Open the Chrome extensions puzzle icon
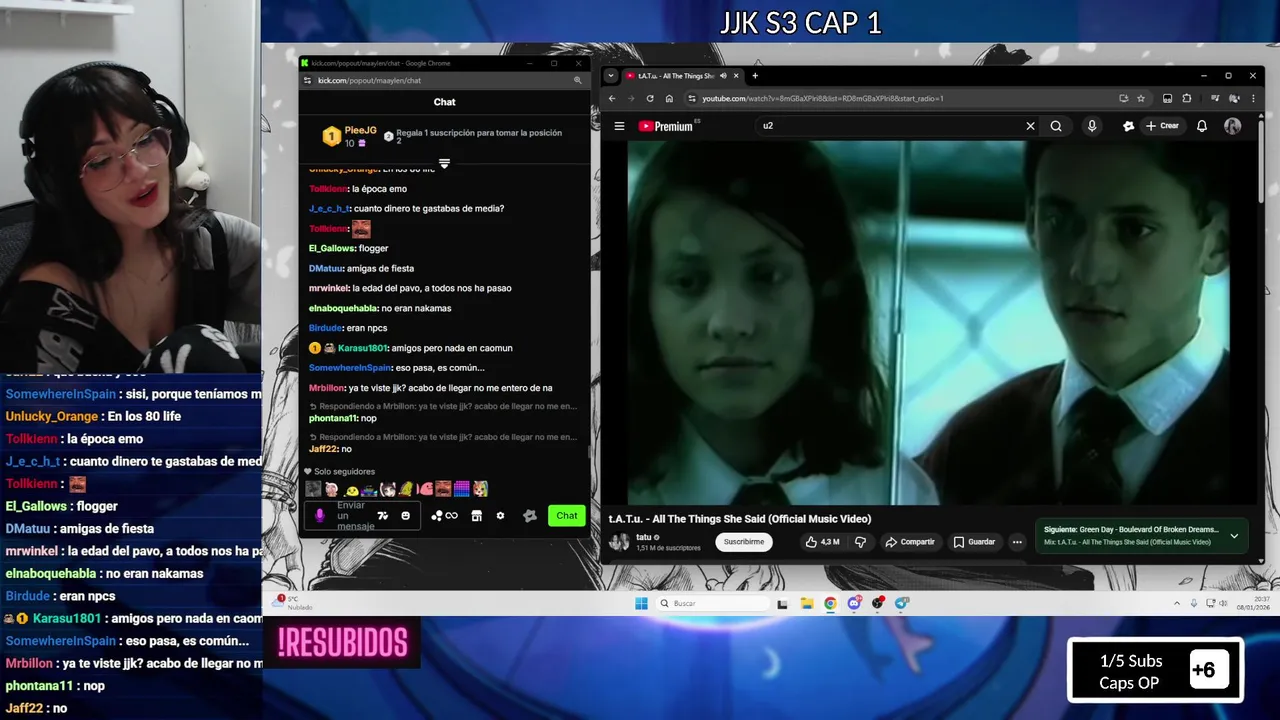Viewport: 1280px width, 720px height. click(x=1187, y=98)
